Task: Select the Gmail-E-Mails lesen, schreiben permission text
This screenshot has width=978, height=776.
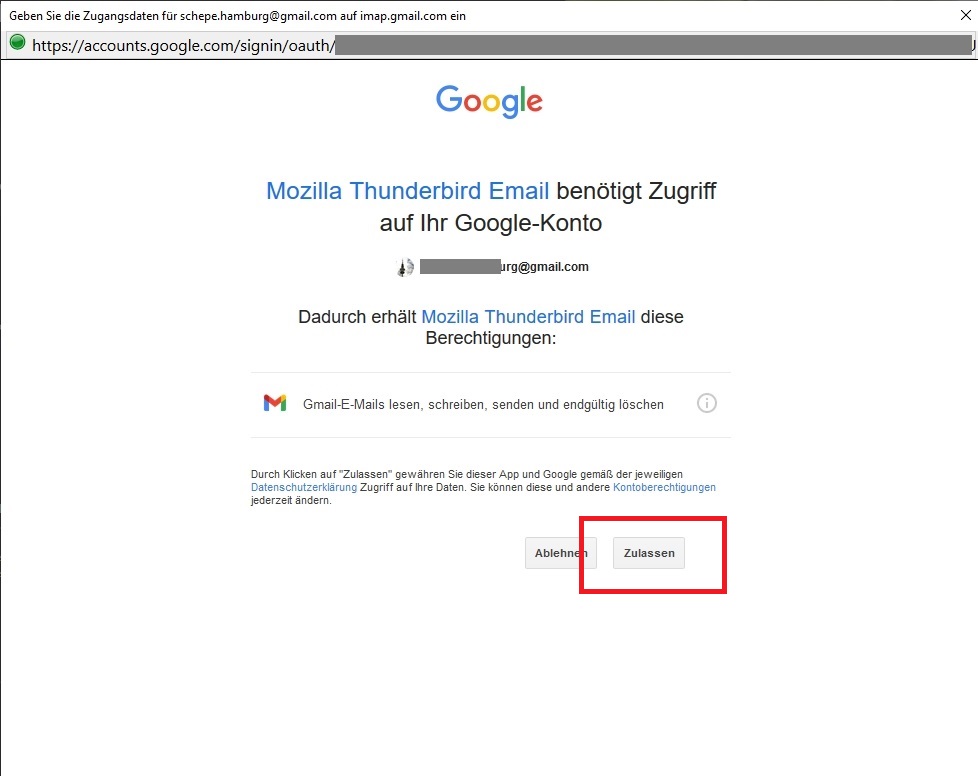Action: click(x=483, y=404)
